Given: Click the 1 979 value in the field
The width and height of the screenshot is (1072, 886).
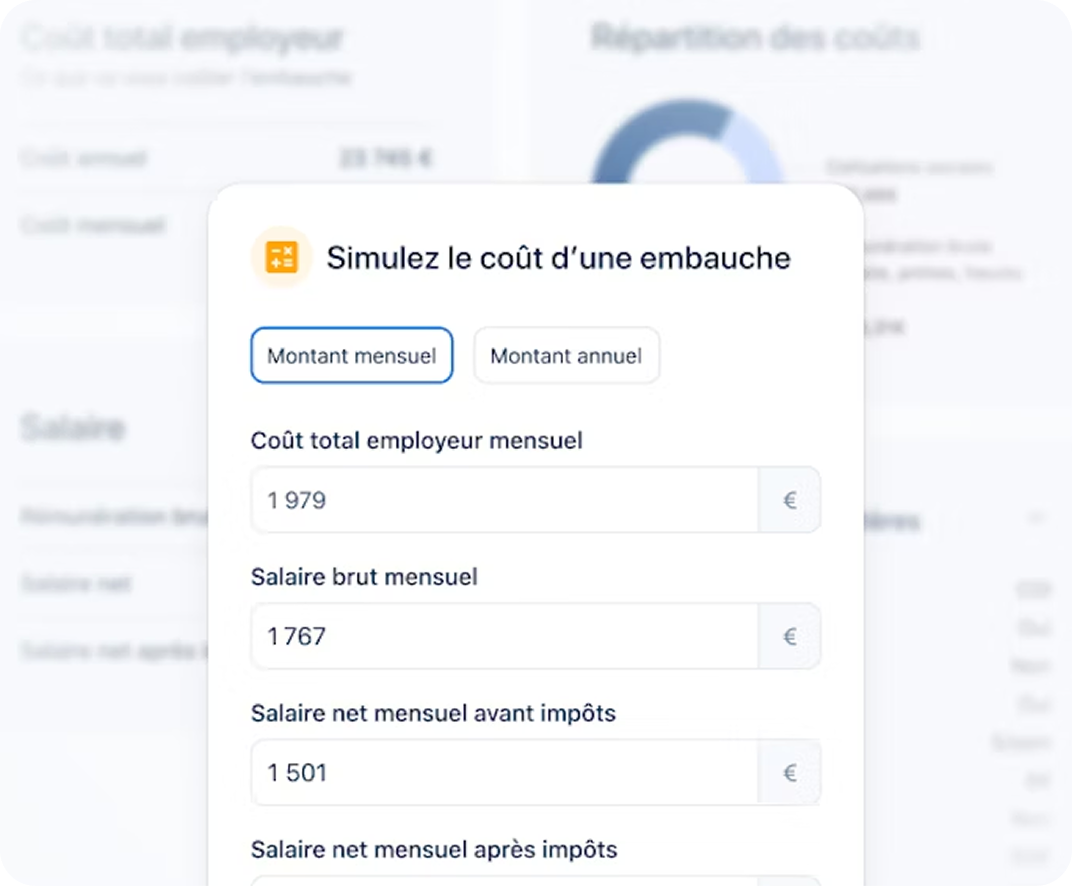Looking at the screenshot, I should click(297, 500).
